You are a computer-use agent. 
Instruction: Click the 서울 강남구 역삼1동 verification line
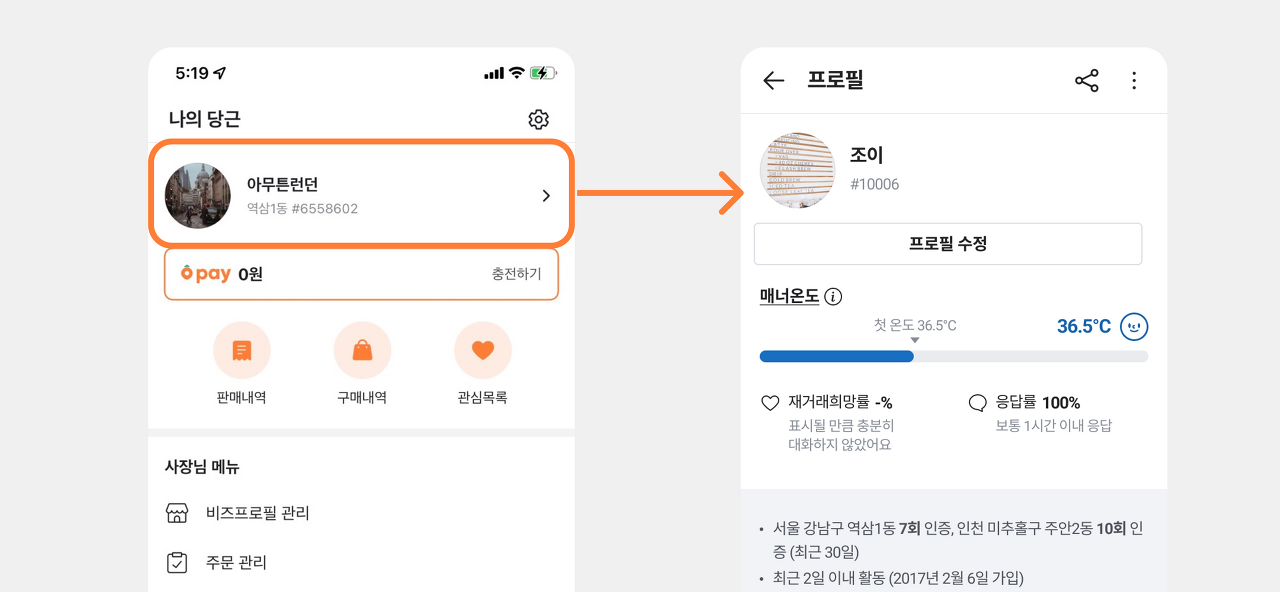pos(958,540)
